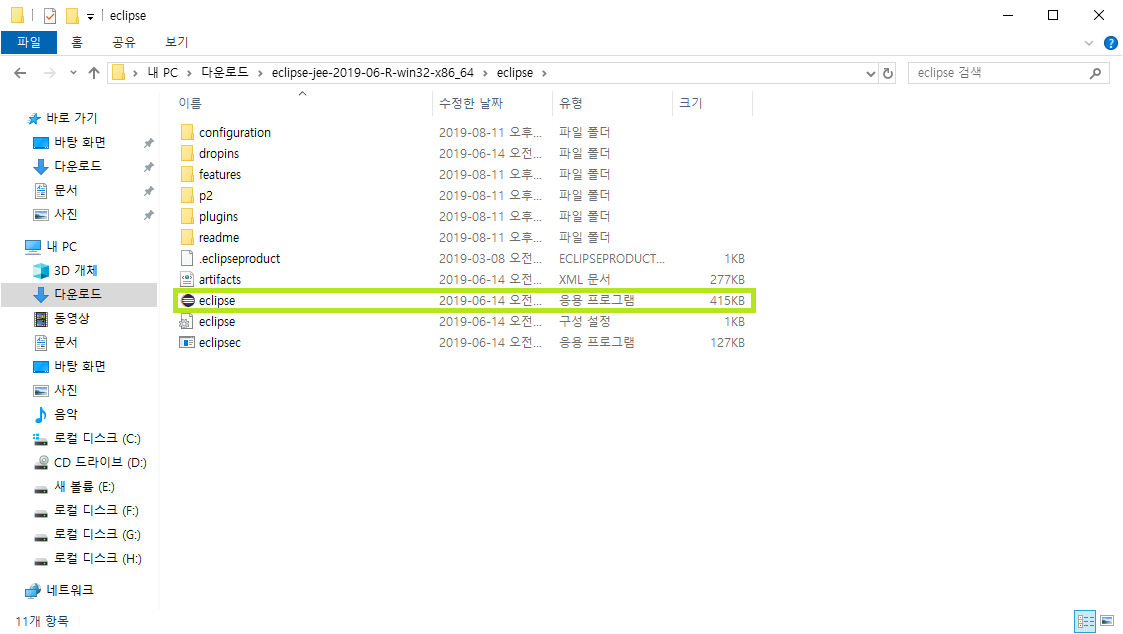Open the plugins folder
Screen dimensions: 1123x634
[218, 216]
